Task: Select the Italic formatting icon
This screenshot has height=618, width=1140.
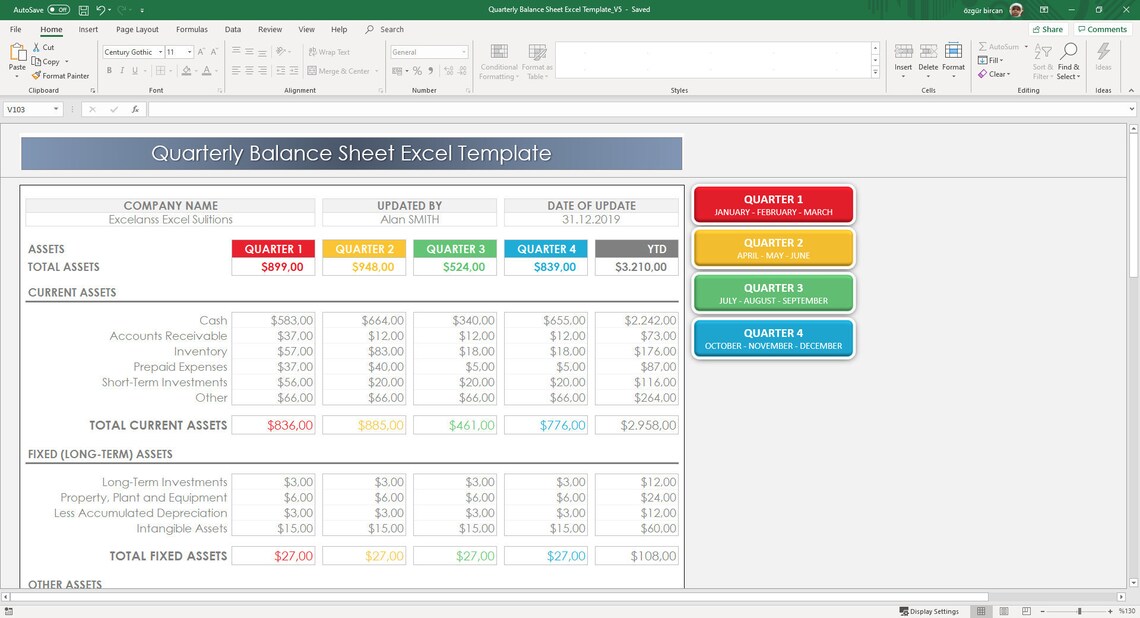Action: pos(122,70)
